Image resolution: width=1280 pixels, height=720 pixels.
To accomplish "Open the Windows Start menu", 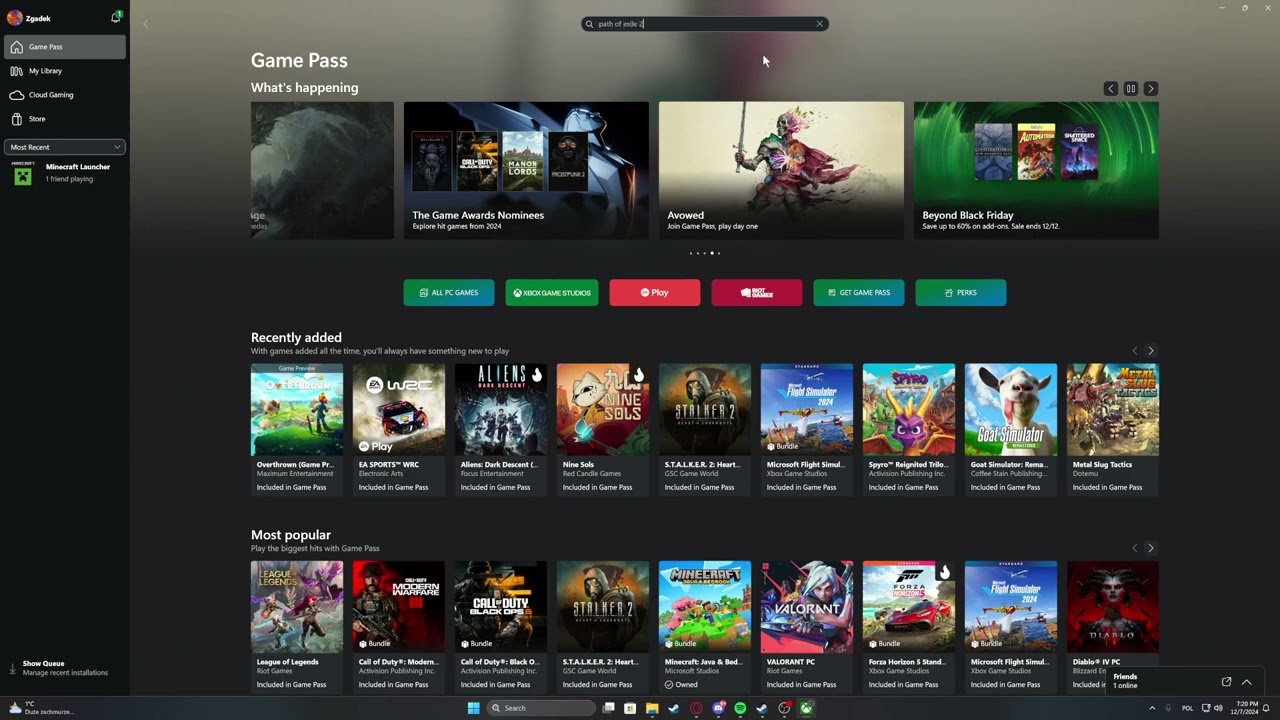I will tap(473, 708).
